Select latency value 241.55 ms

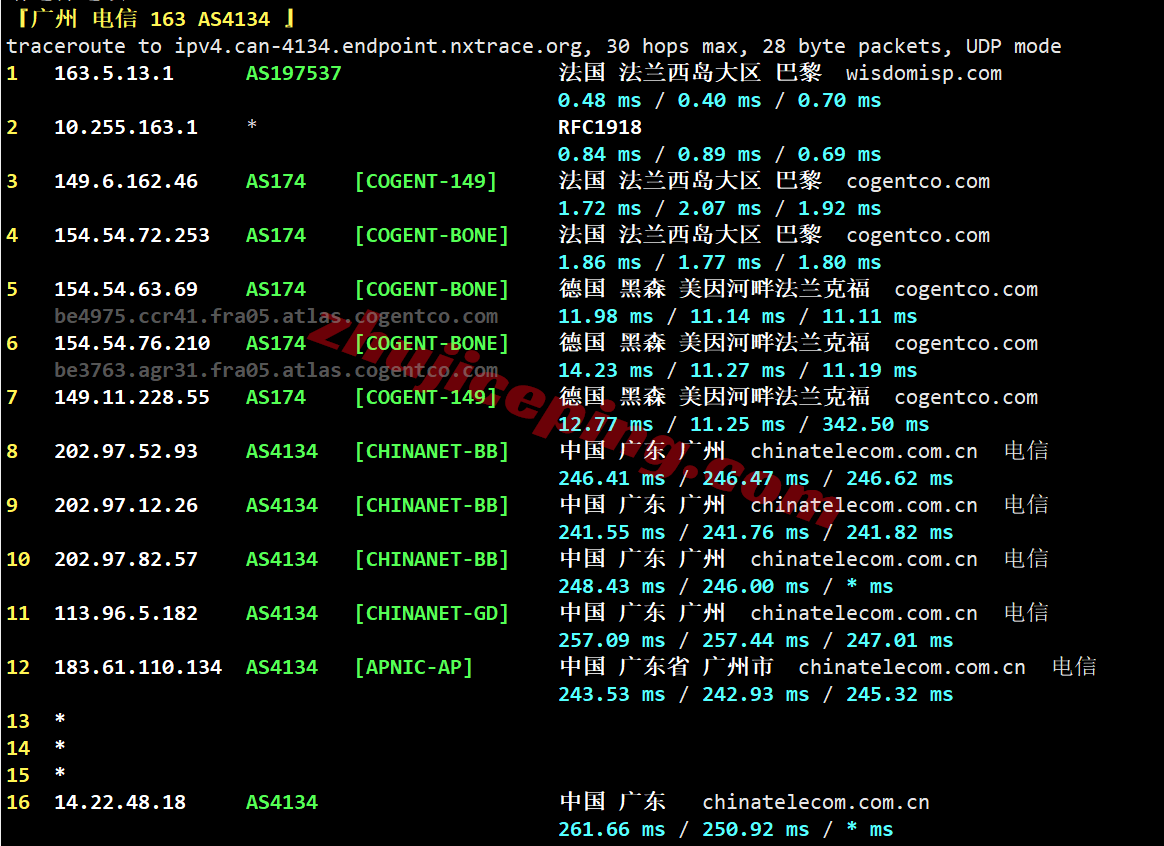[x=612, y=533]
